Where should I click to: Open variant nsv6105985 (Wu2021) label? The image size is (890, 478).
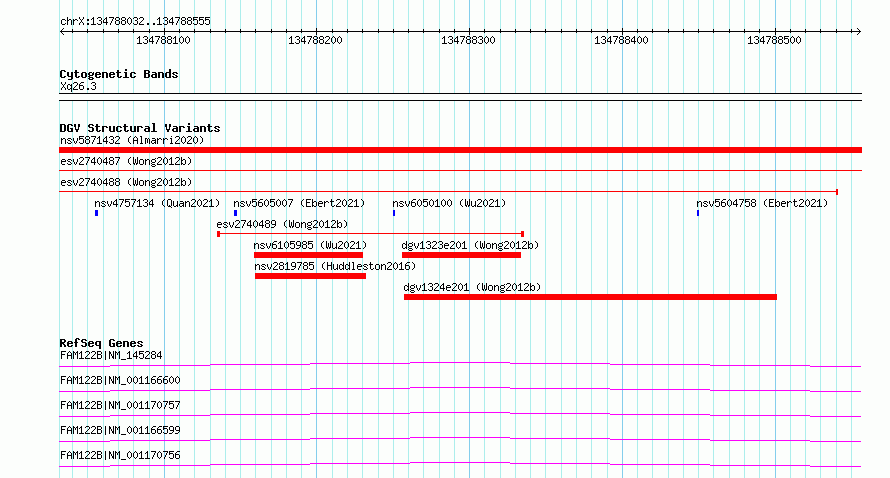(x=310, y=245)
